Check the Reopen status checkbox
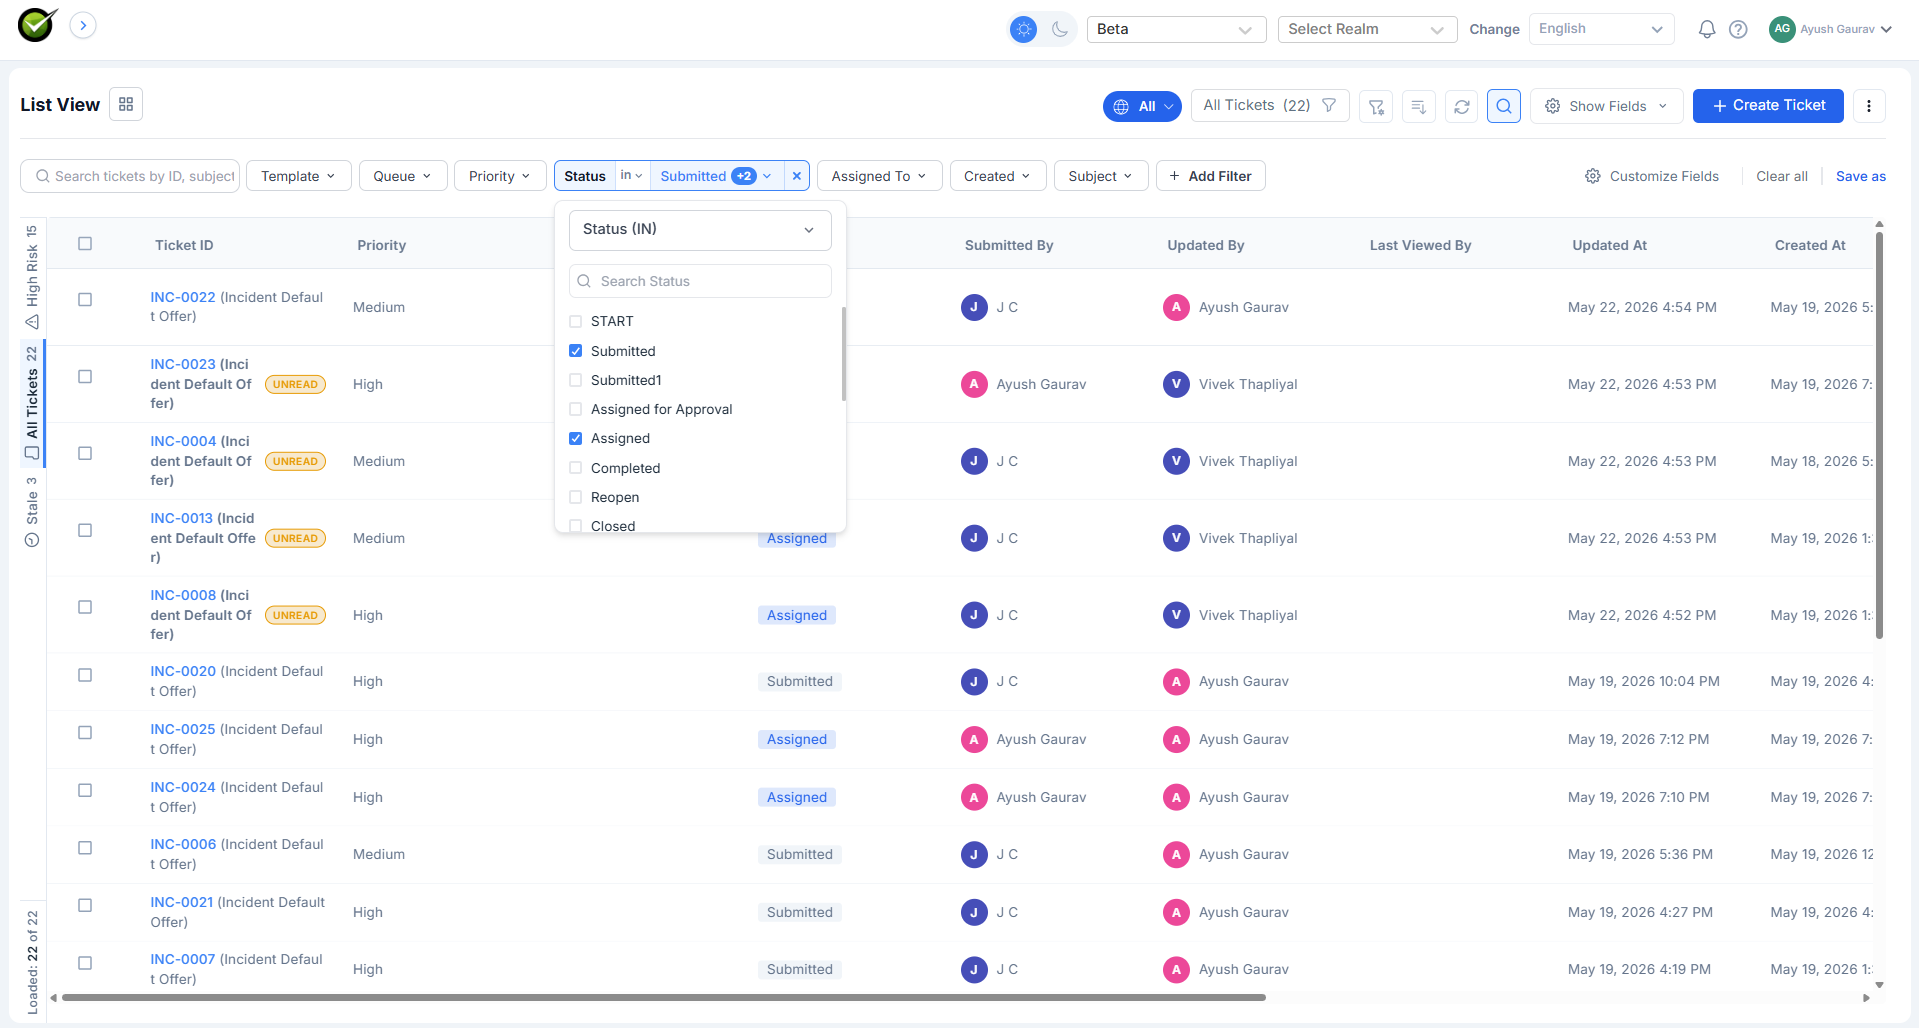1919x1028 pixels. (576, 497)
